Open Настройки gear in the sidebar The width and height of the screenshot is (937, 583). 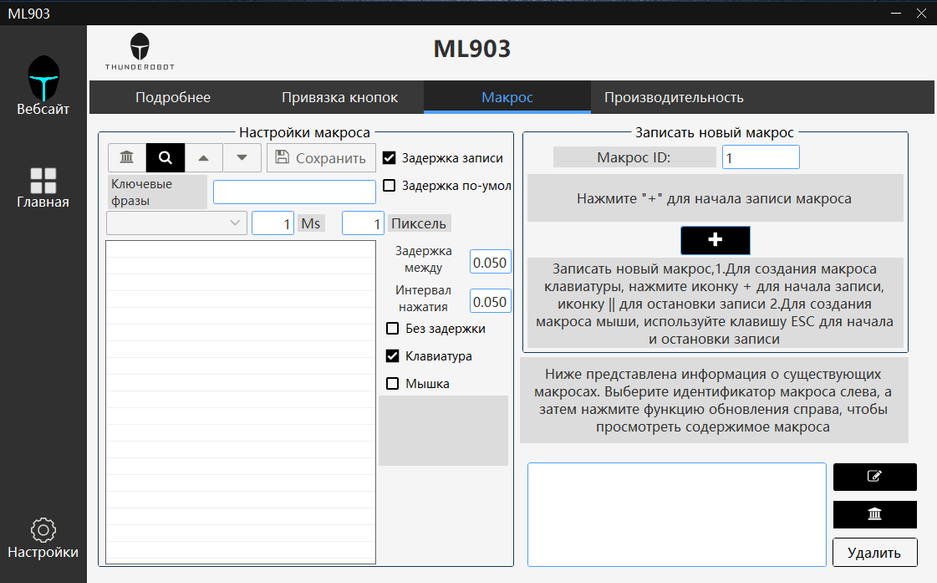tap(43, 539)
